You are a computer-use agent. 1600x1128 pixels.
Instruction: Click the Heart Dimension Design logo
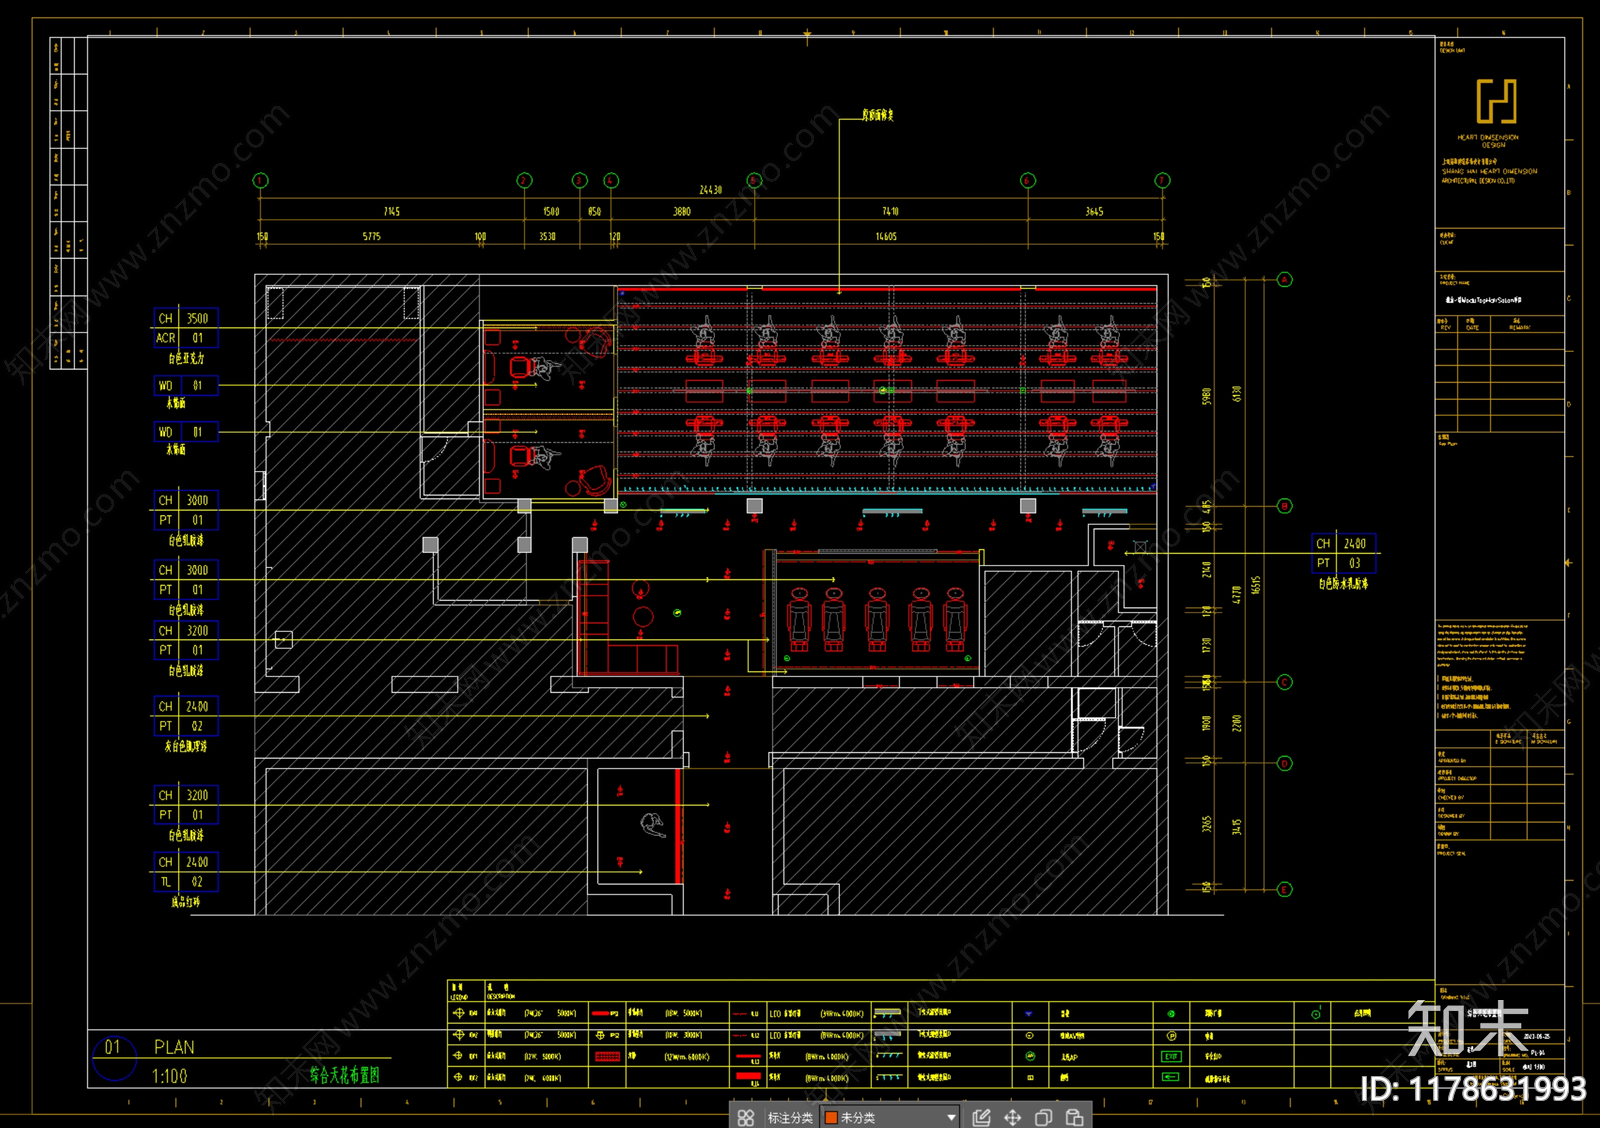coord(1497,101)
